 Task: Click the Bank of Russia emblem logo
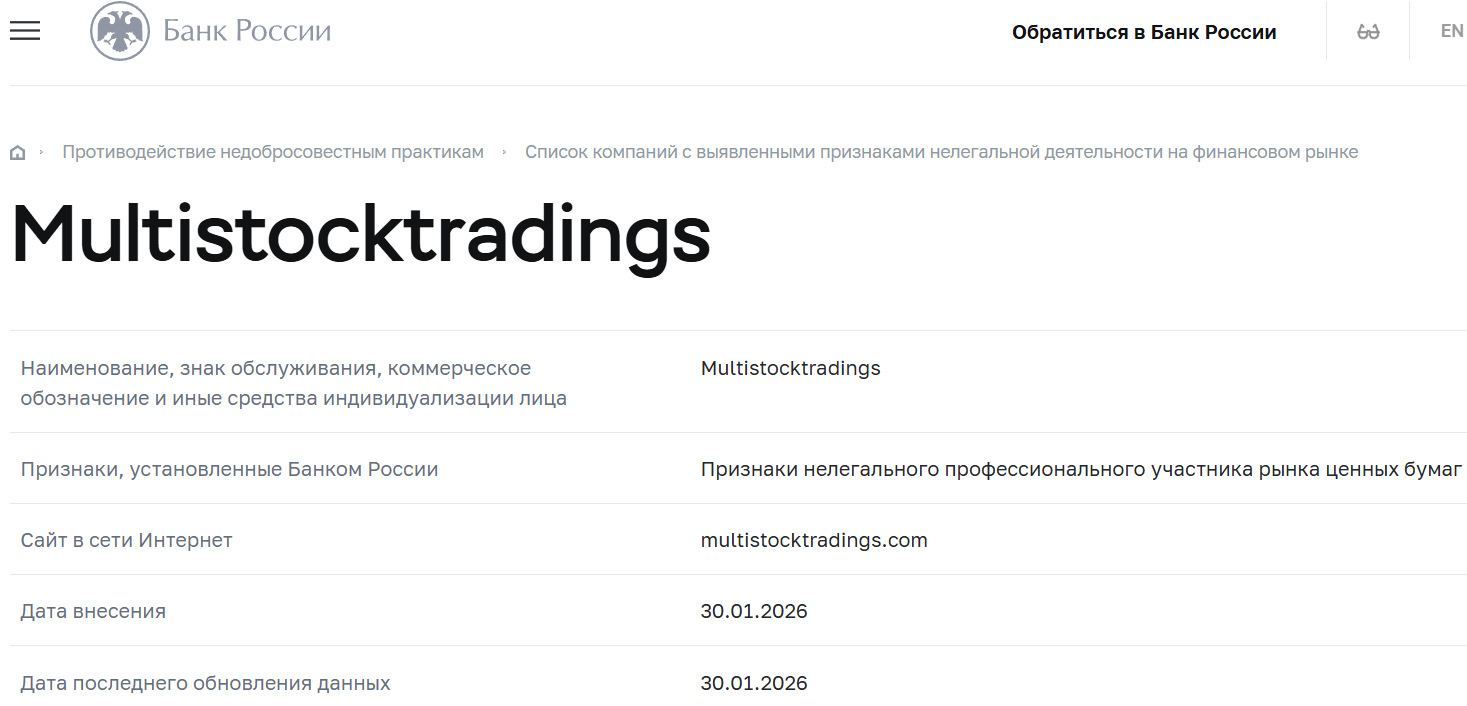coord(119,30)
